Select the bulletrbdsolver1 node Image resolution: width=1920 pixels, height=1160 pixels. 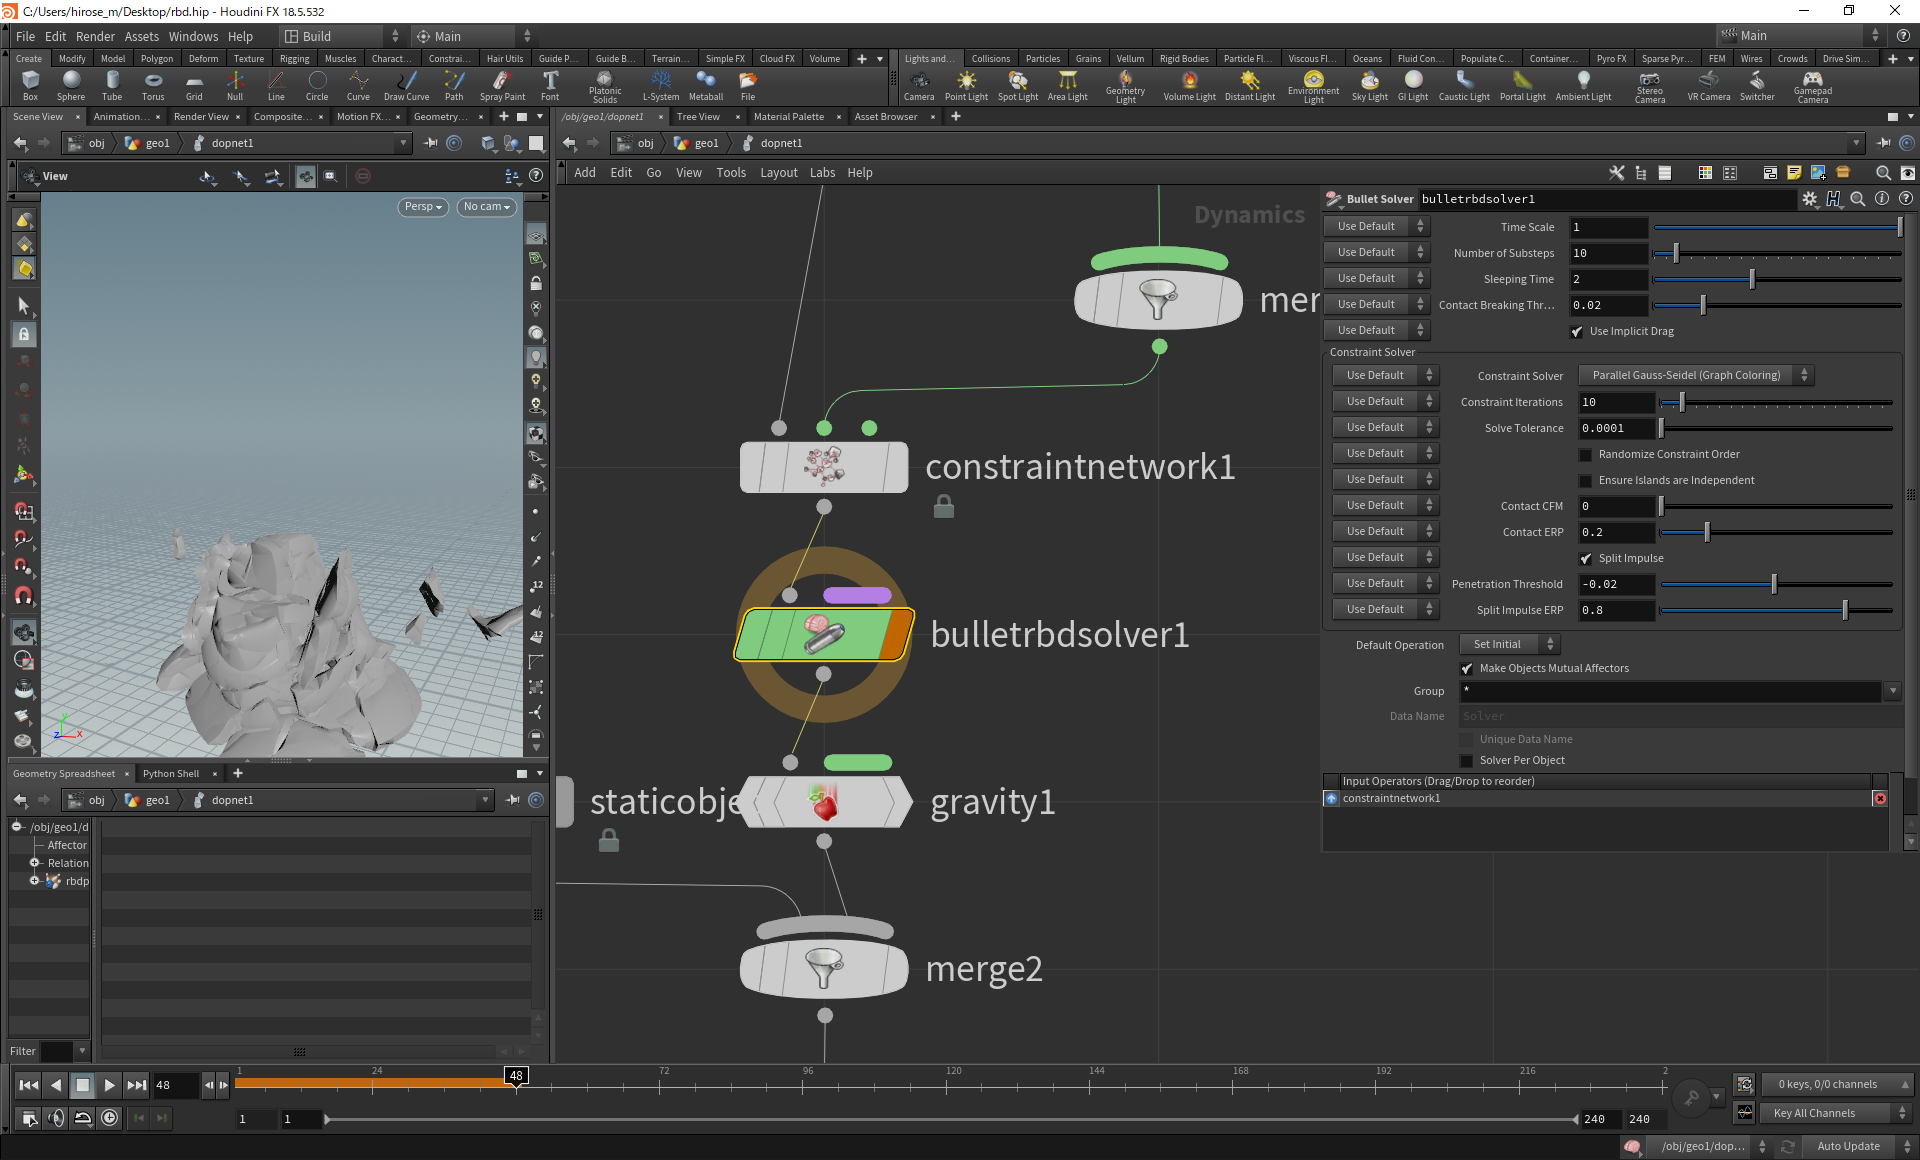click(x=823, y=634)
